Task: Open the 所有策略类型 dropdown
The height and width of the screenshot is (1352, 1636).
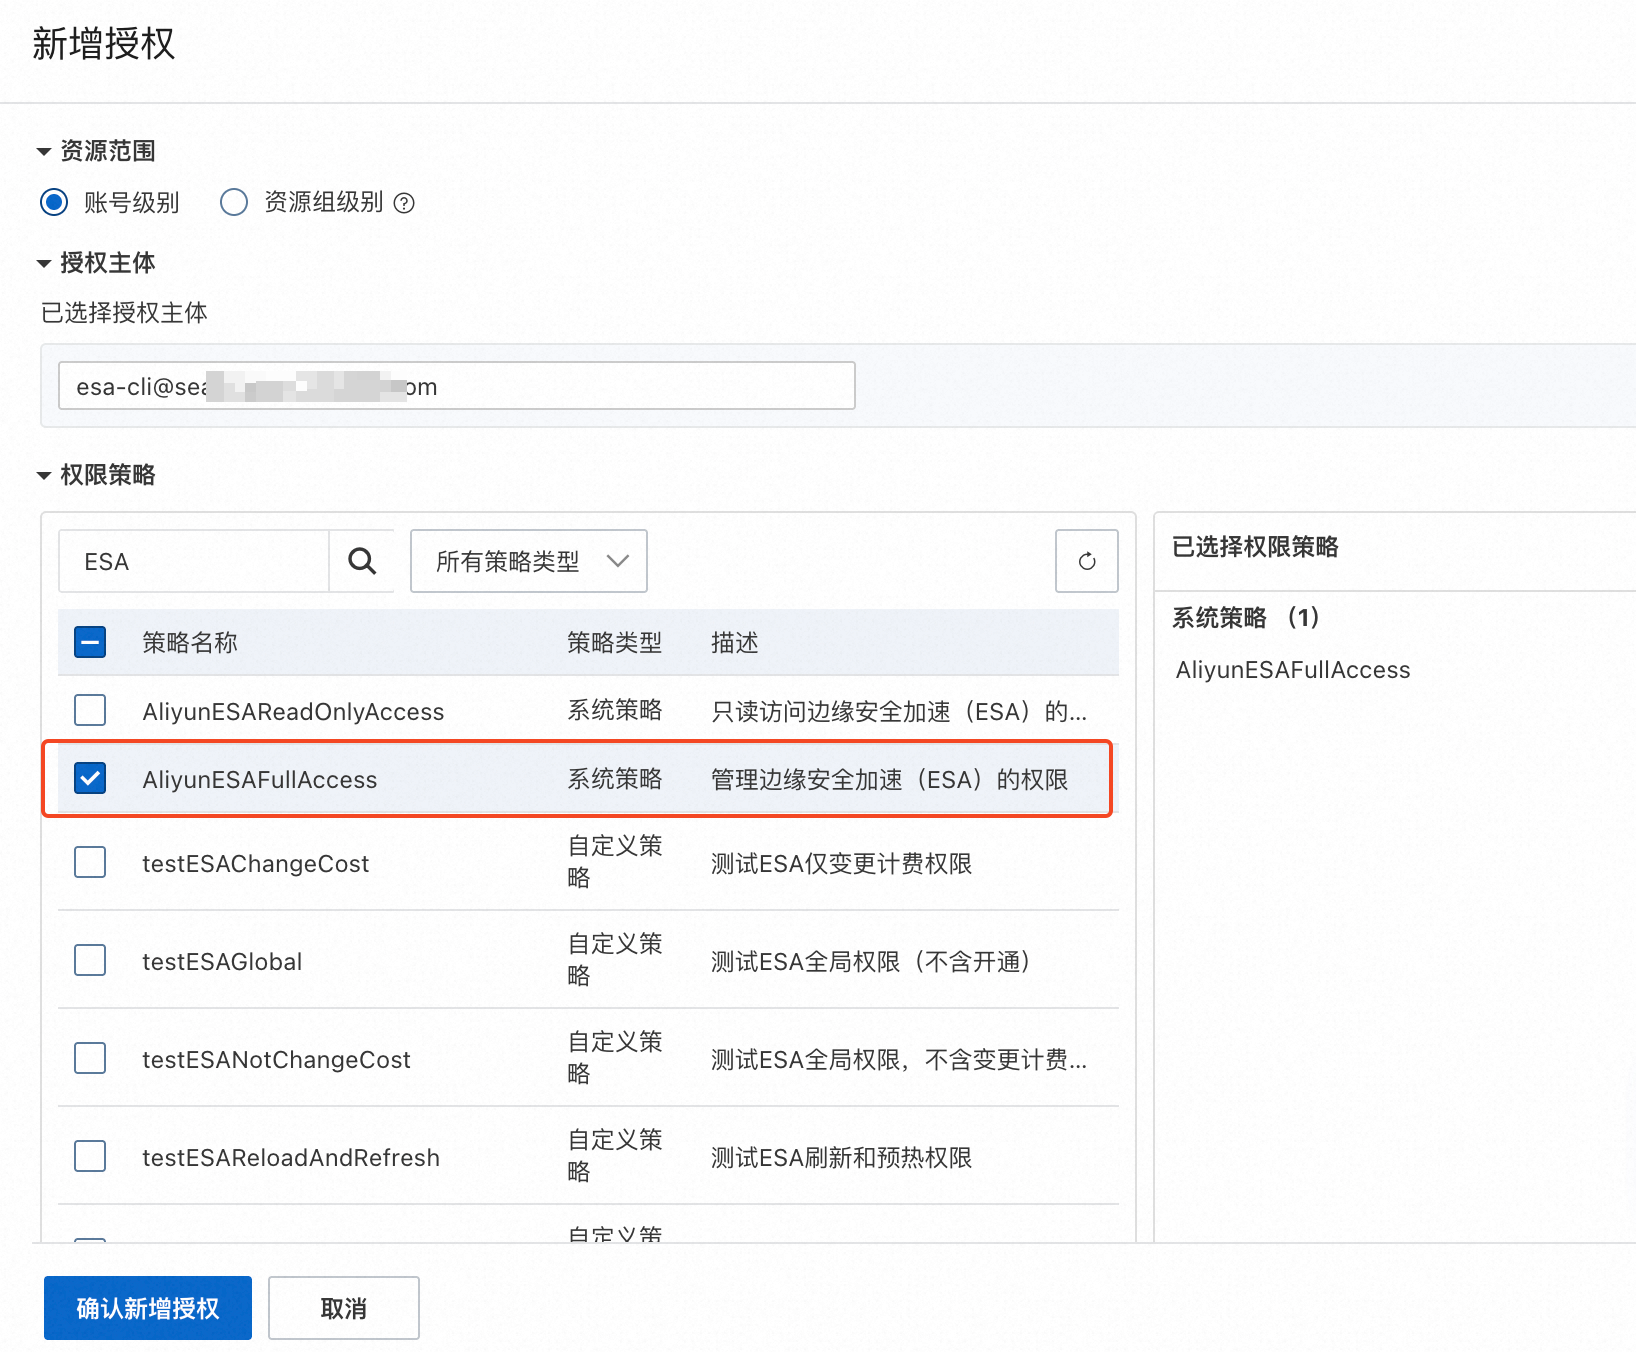Action: pos(529,561)
